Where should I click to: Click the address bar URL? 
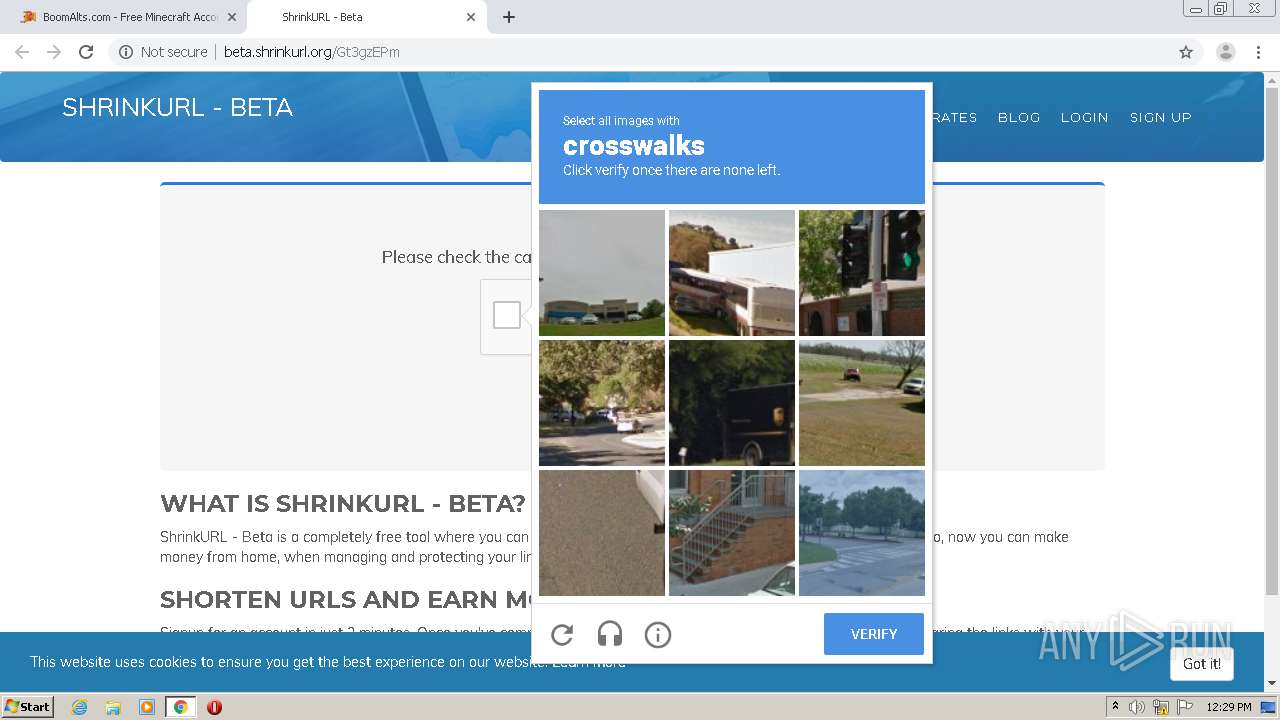pos(311,52)
